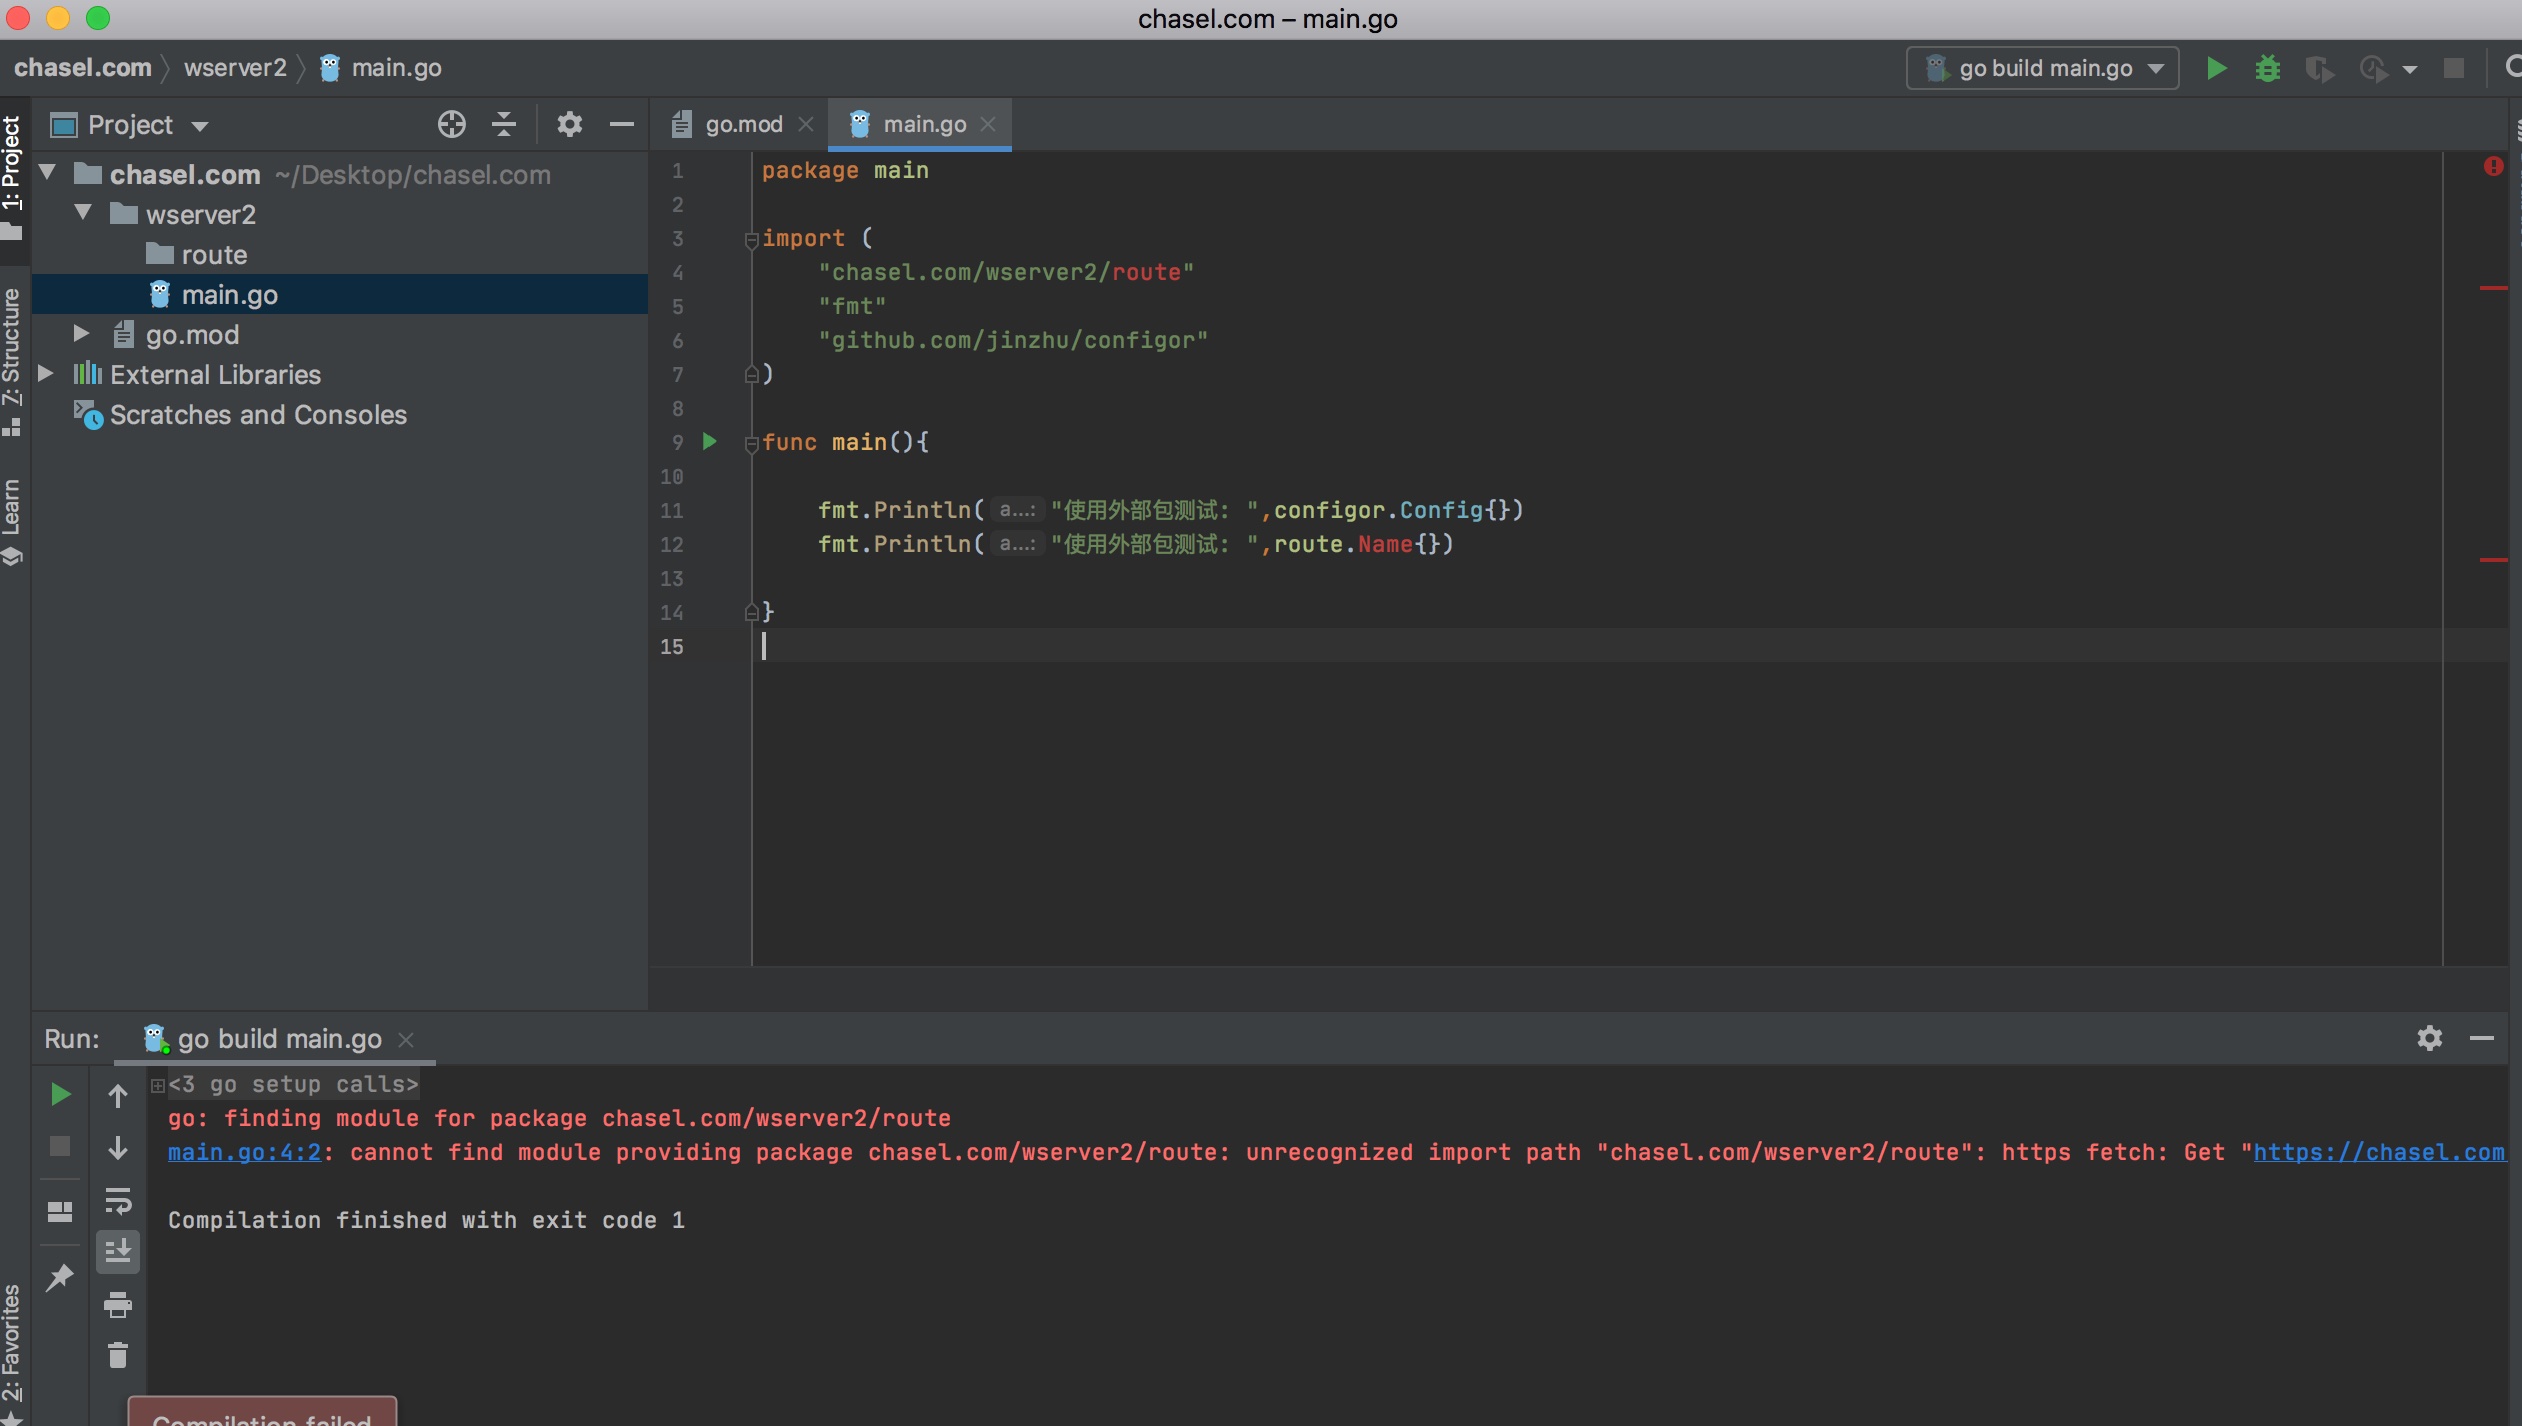This screenshot has width=2522, height=1426.
Task: Toggle pin tab in Run panel
Action: tap(60, 1276)
